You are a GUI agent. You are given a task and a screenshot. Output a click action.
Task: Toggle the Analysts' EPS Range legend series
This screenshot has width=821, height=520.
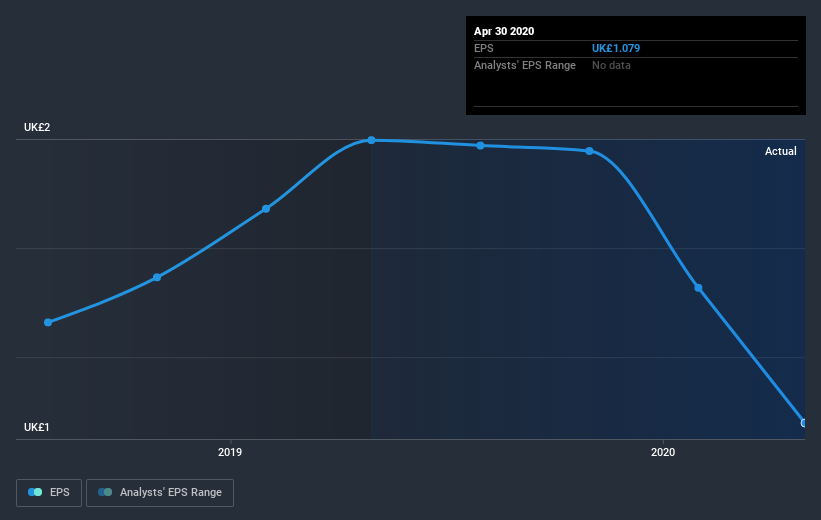(160, 492)
